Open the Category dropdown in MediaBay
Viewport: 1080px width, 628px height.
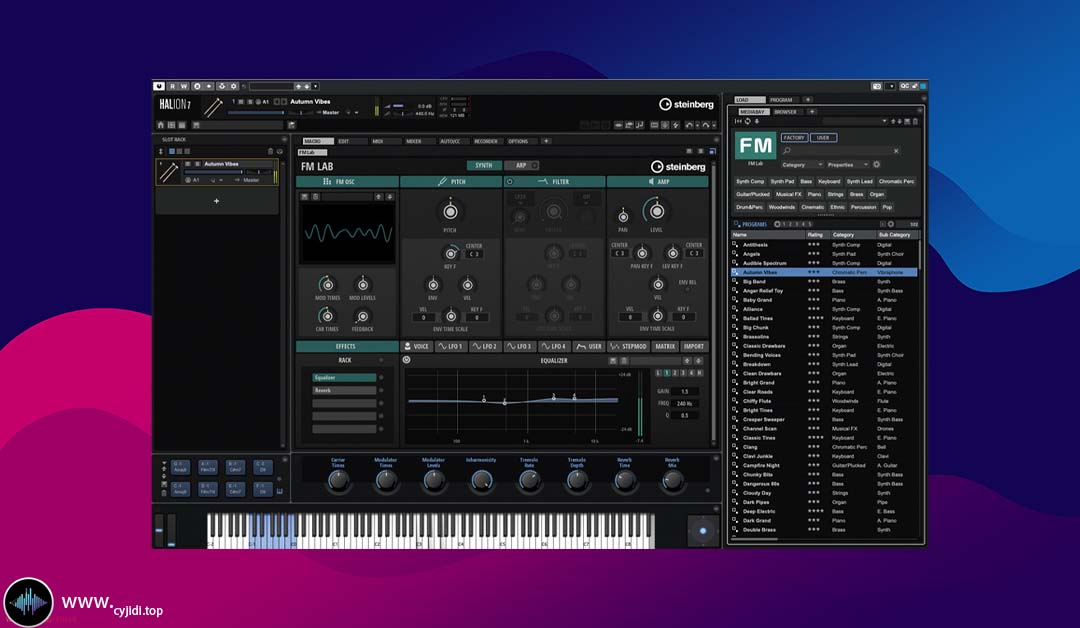click(x=801, y=165)
